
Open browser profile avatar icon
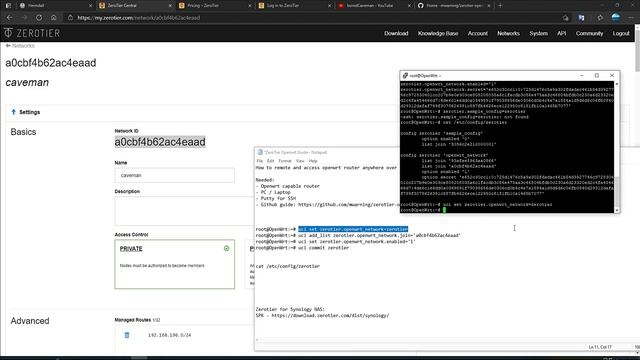tap(616, 18)
